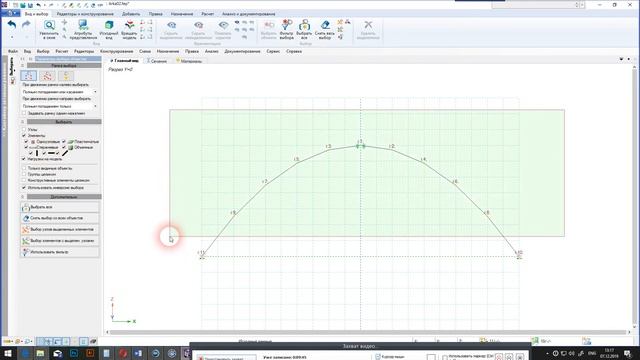Open the Photoshop taskbar icon
Image resolution: width=640 pixels, height=360 pixels.
[x=74, y=353]
